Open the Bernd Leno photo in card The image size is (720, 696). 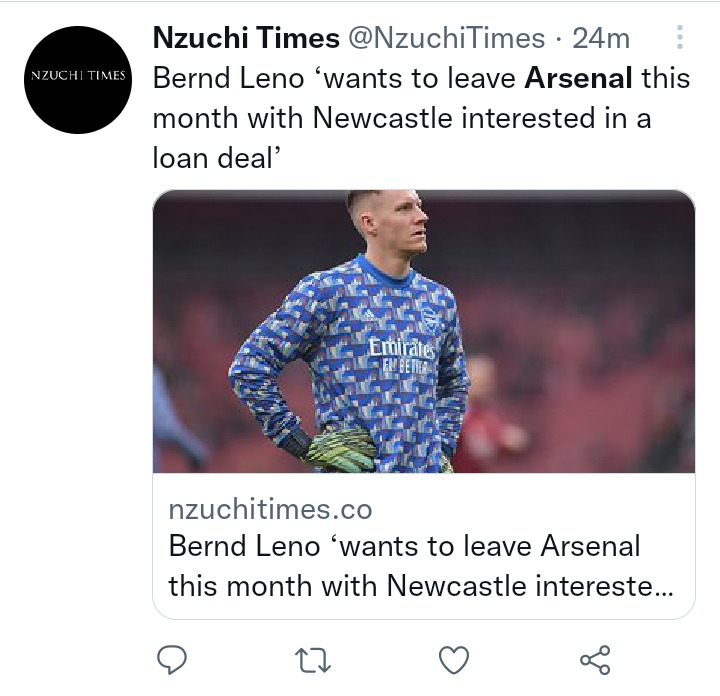click(x=423, y=331)
